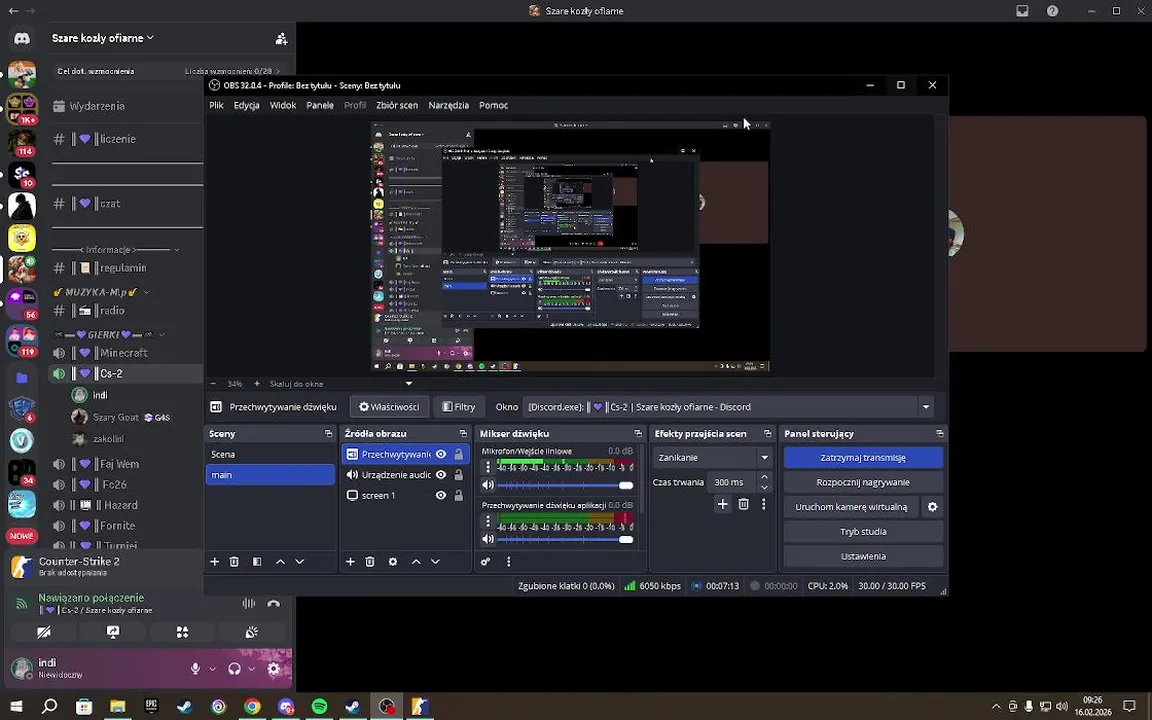Move source down in Źródła obrazu
1152x720 pixels.
click(x=435, y=561)
